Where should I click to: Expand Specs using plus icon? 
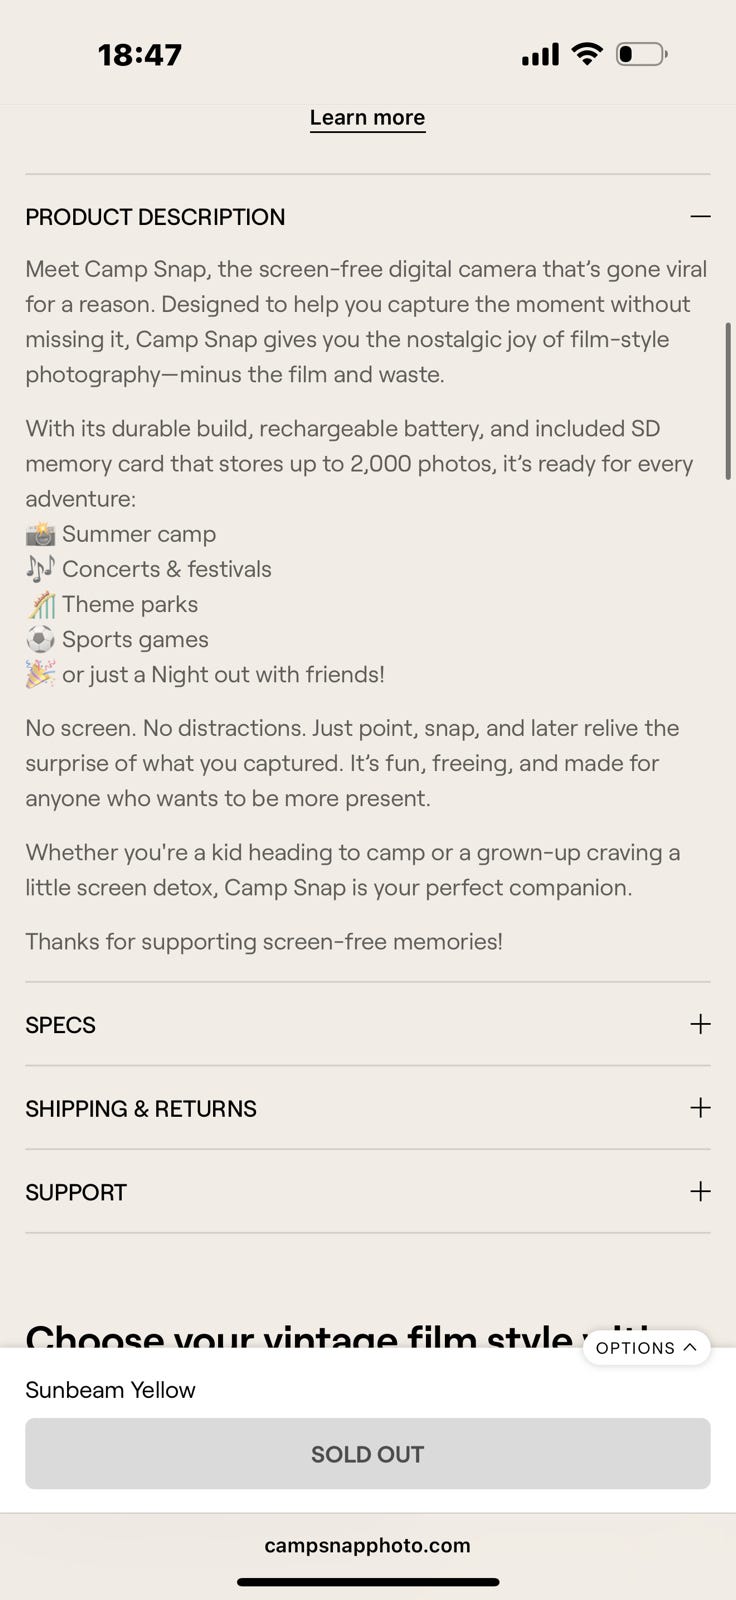(700, 1024)
